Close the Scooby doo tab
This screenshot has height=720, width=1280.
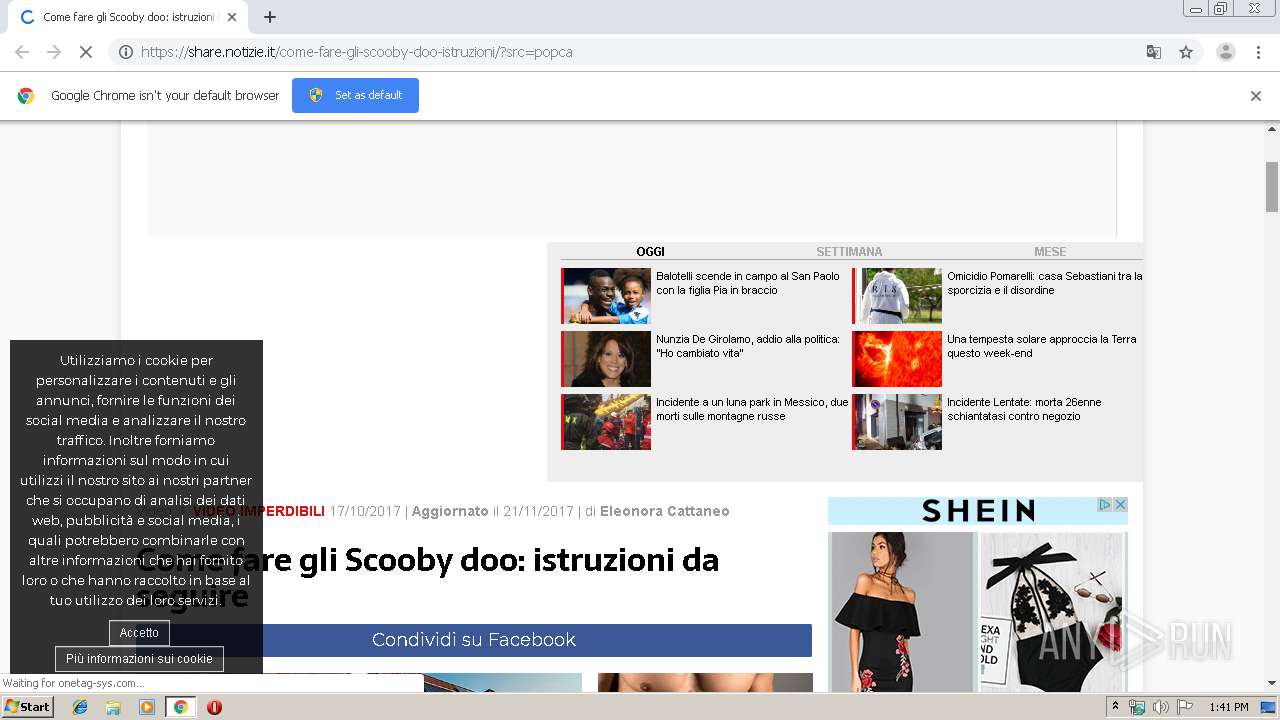point(232,17)
